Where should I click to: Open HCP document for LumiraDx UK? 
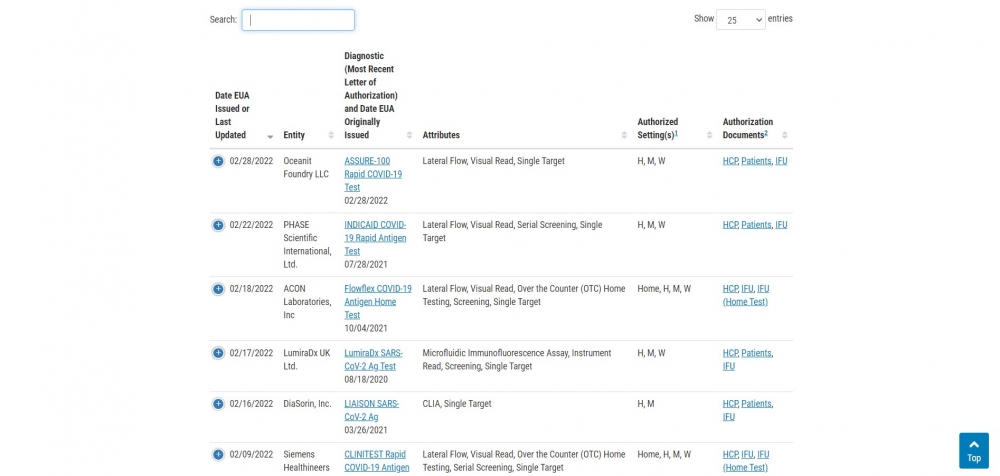730,353
